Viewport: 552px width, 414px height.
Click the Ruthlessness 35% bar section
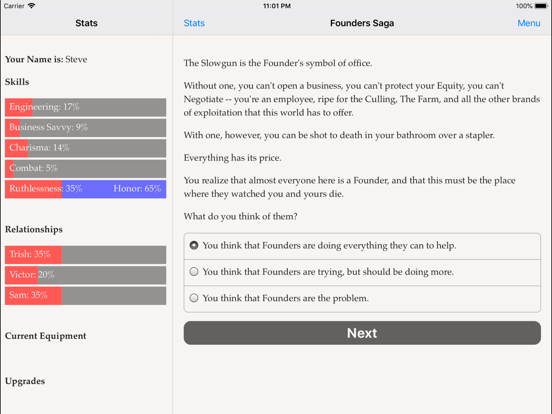pos(33,189)
